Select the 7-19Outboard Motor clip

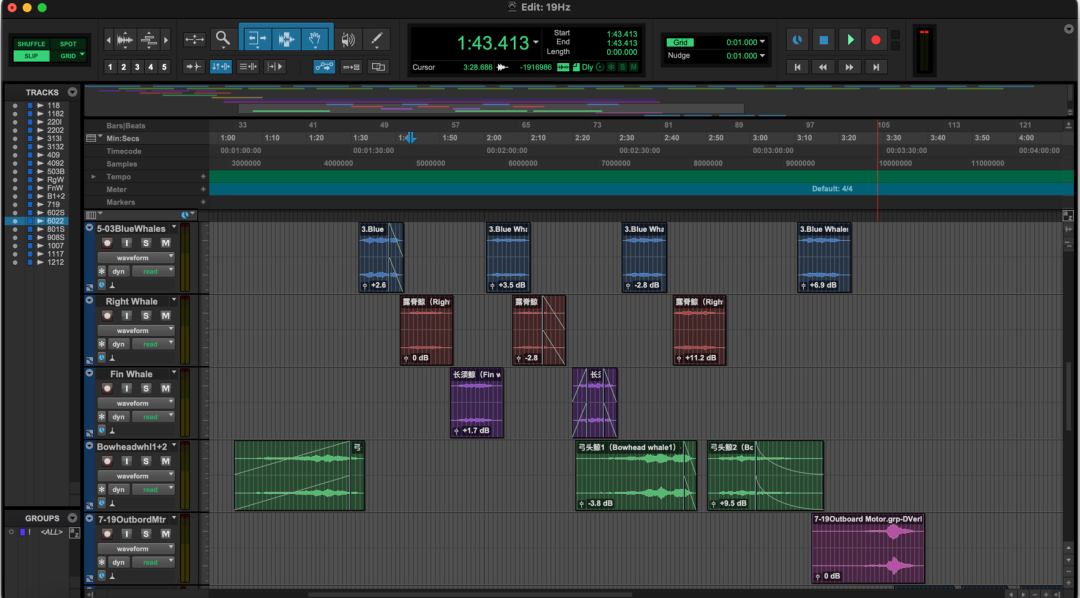tap(868, 548)
